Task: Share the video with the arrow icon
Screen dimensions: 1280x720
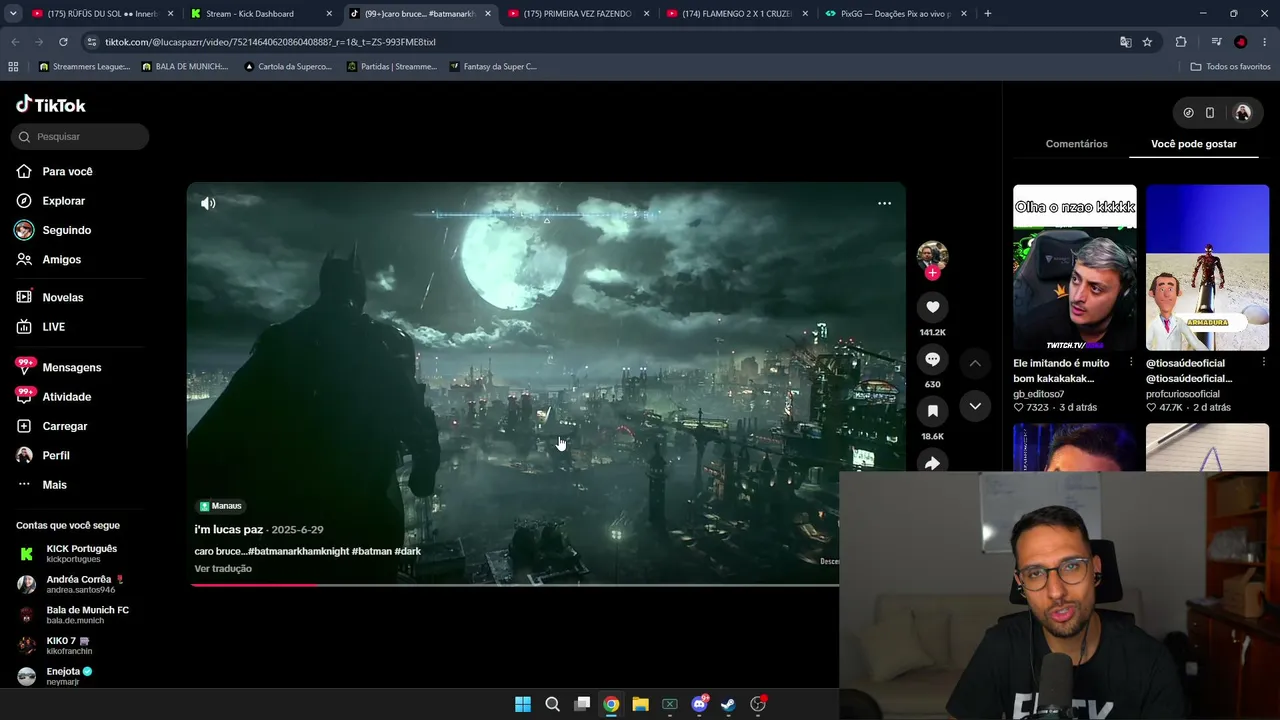Action: (932, 463)
